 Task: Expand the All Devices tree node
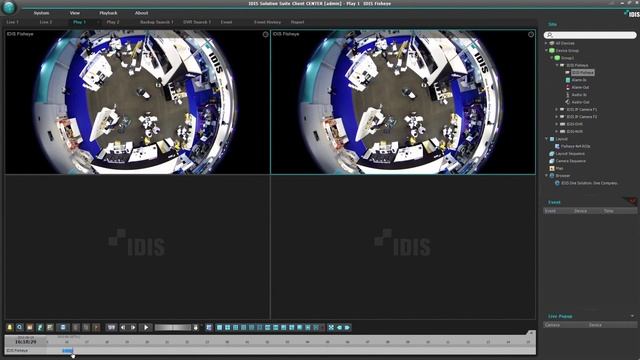tap(547, 43)
